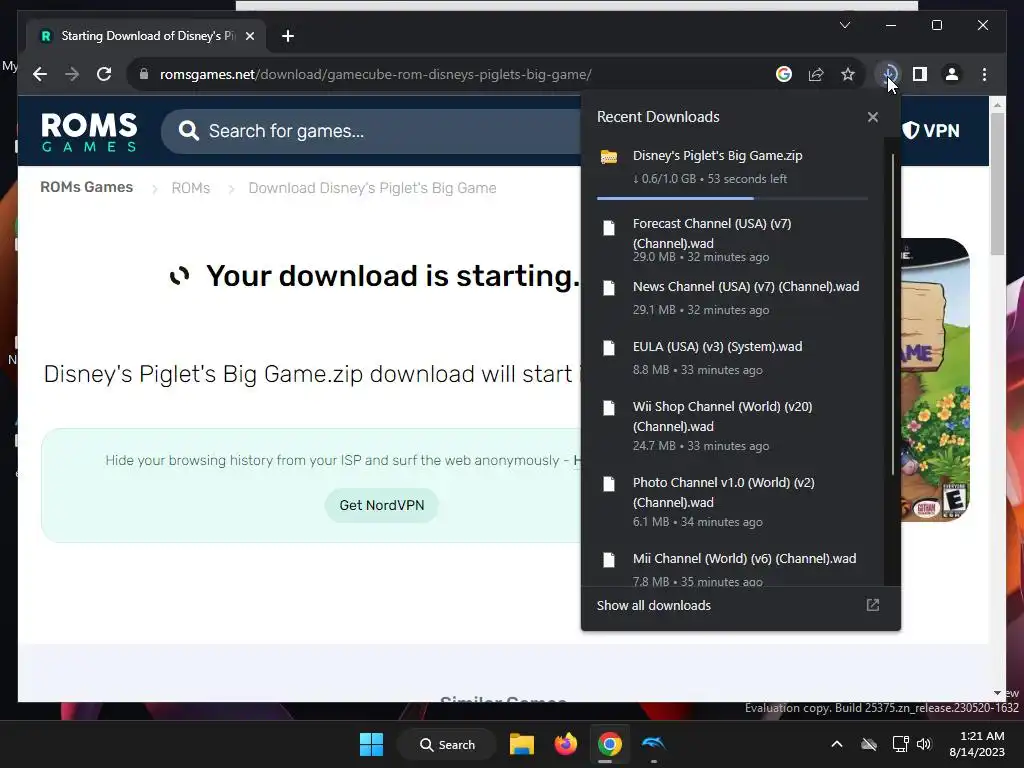Open the Chrome profile icon
This screenshot has height=768, width=1024.
(x=952, y=74)
